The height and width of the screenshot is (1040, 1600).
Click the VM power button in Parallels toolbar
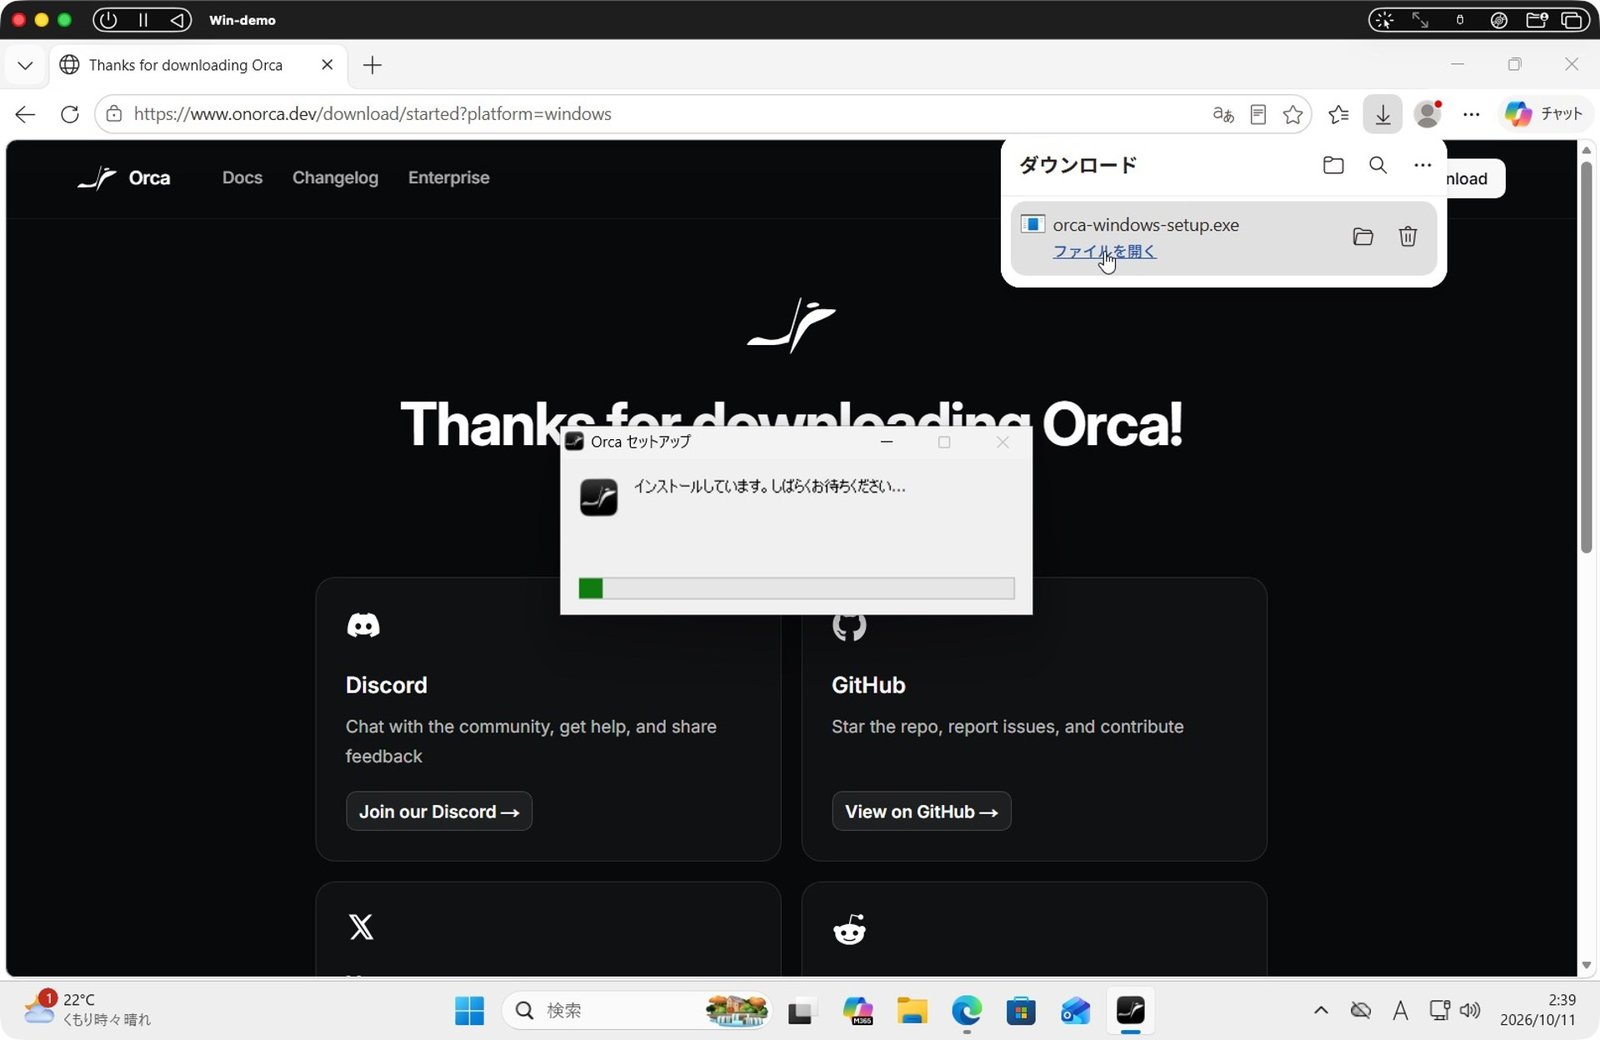108,20
